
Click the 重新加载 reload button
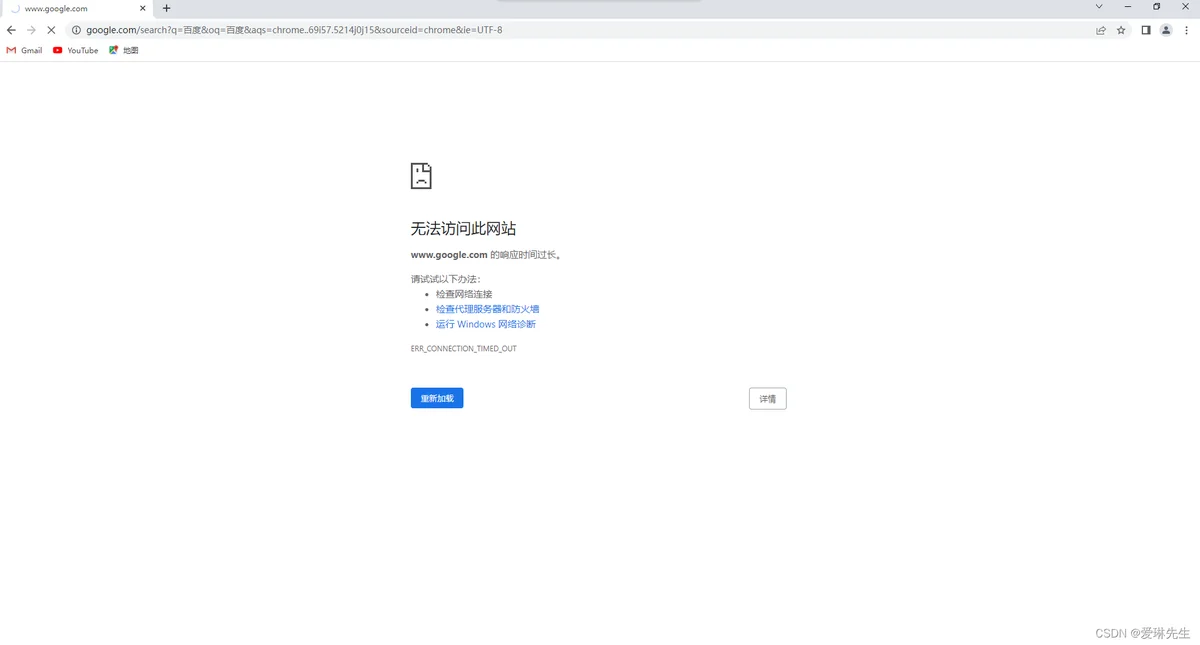coord(437,398)
